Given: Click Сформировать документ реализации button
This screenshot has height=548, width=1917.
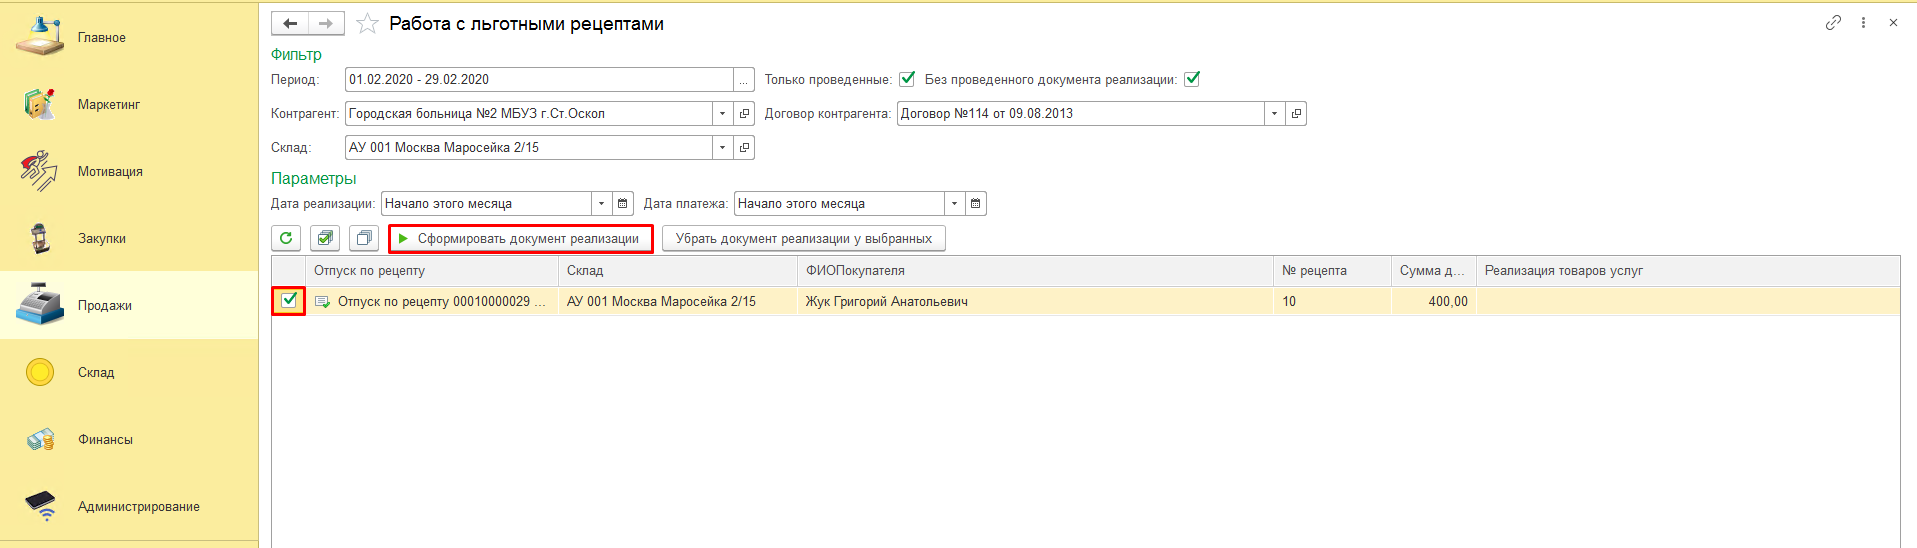Looking at the screenshot, I should [x=521, y=239].
